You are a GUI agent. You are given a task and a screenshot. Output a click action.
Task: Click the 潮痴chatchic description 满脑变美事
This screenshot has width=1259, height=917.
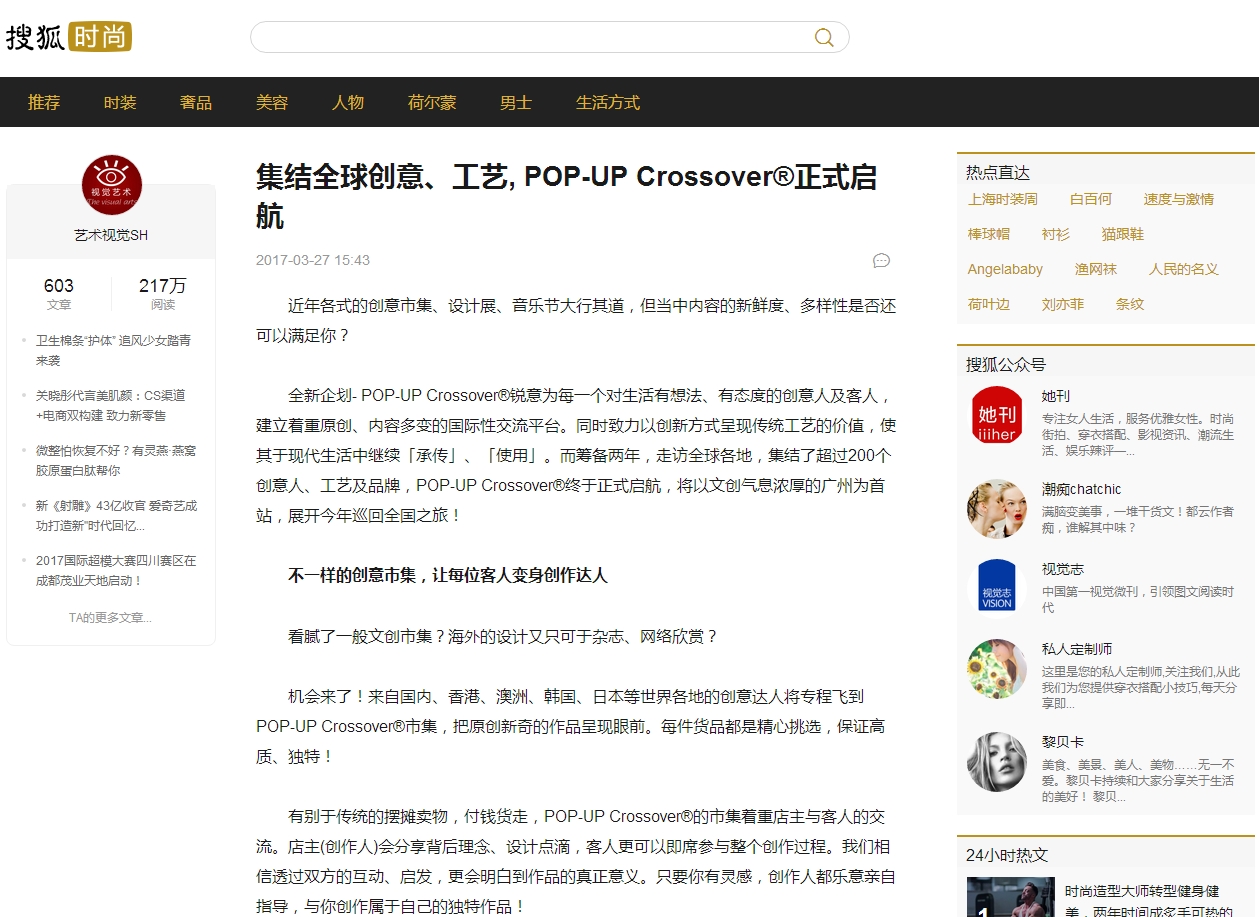pyautogui.click(x=1138, y=520)
